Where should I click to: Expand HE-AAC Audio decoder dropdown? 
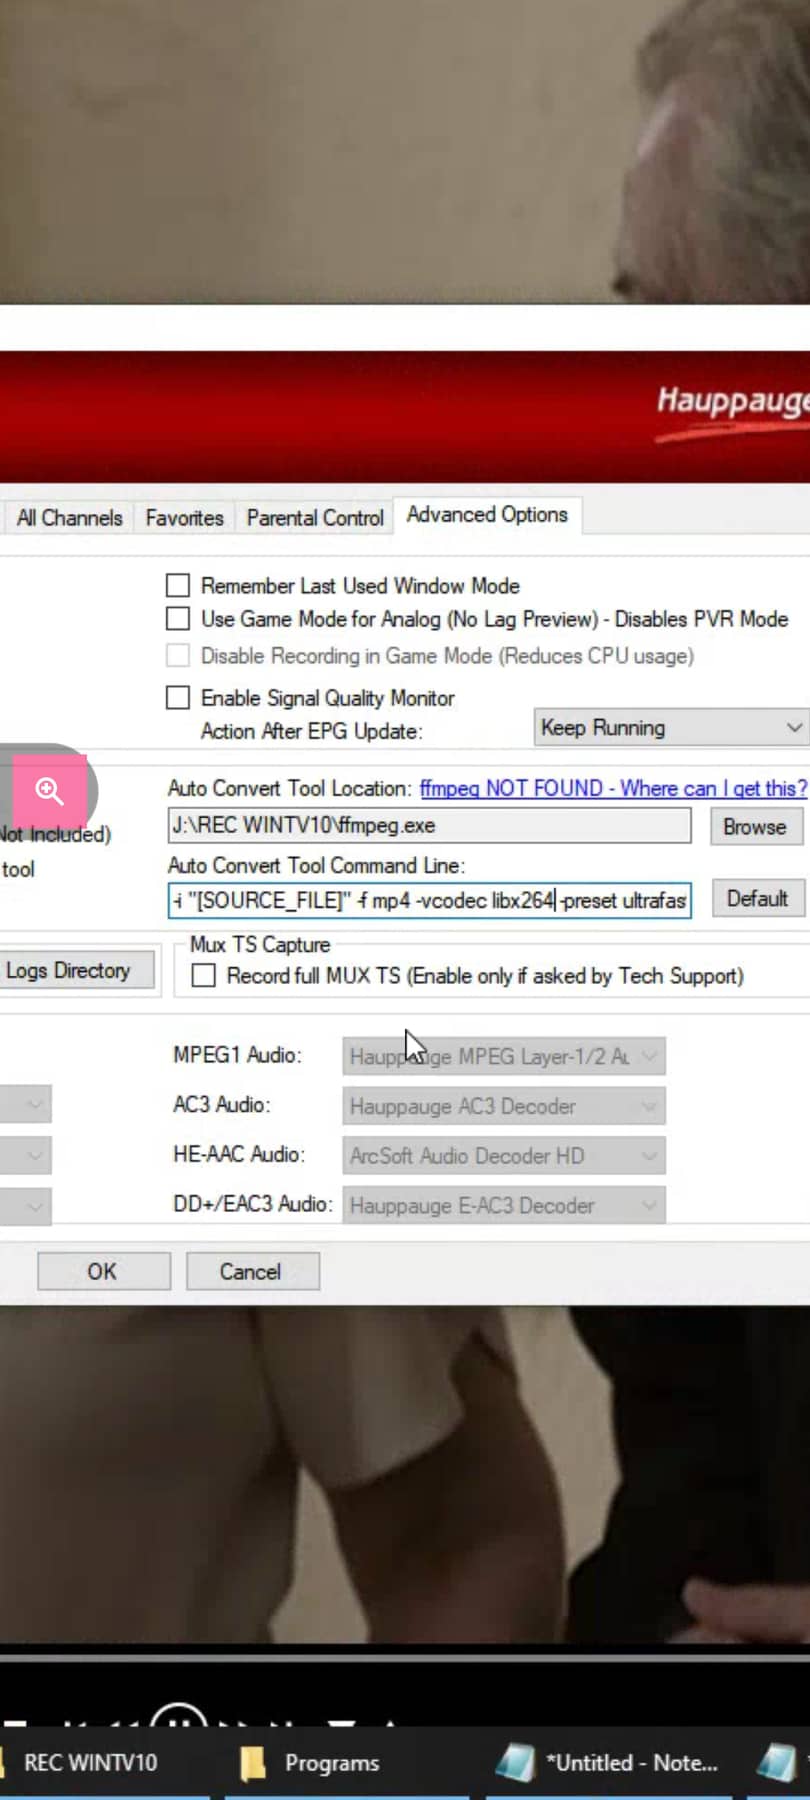pyautogui.click(x=504, y=1156)
